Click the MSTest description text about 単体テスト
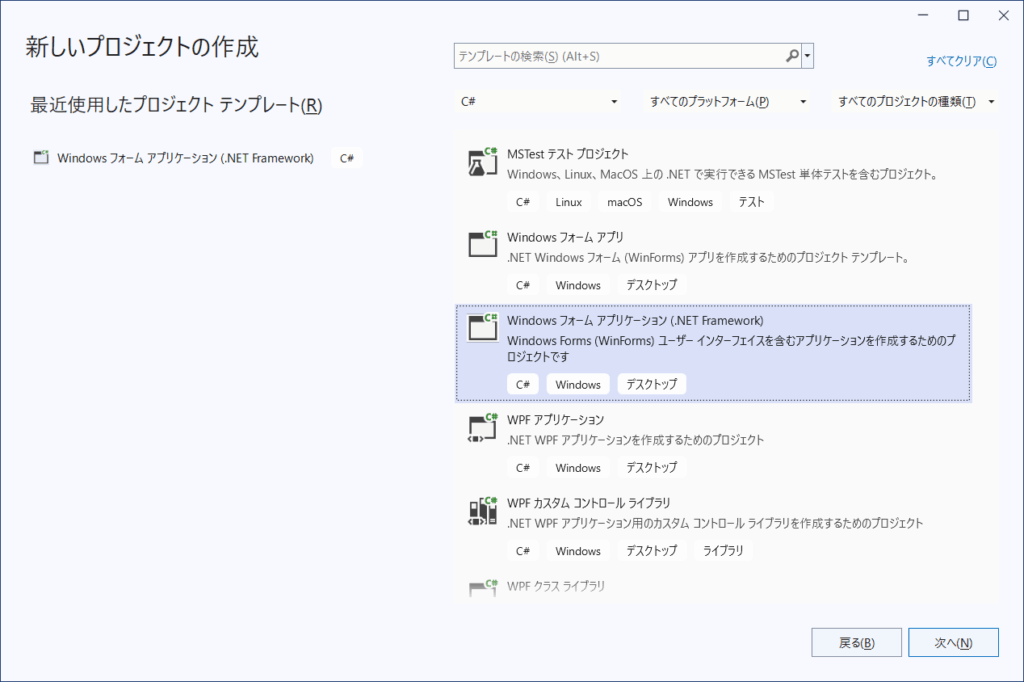1024x682 pixels. coord(723,174)
